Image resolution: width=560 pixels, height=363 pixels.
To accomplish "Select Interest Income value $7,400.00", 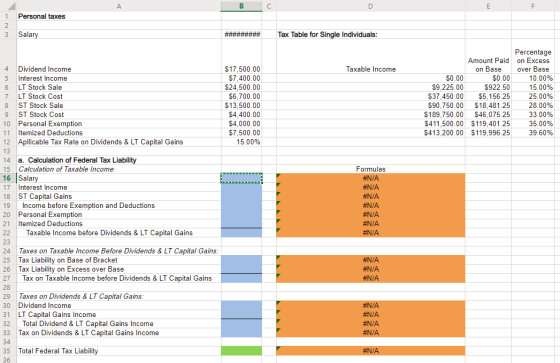I will point(241,78).
